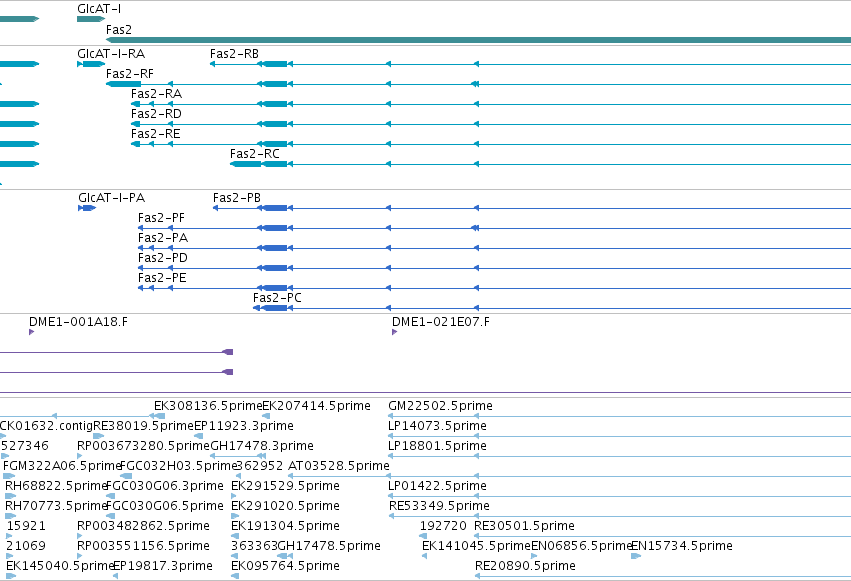
Task: Select GH17478.5prime EST label
Action: coord(329,546)
